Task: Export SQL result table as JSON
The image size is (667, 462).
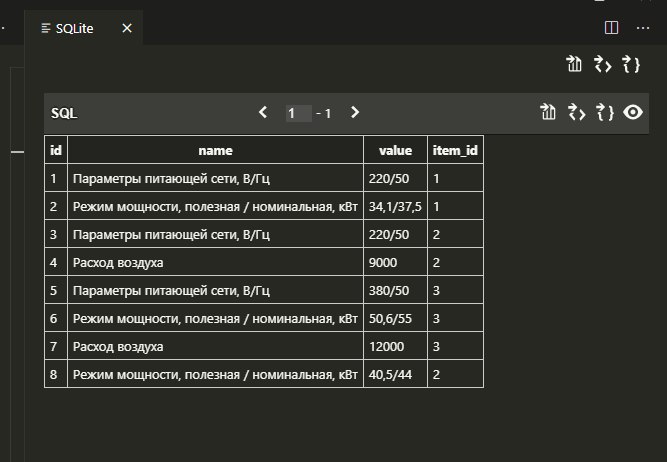Action: 604,113
